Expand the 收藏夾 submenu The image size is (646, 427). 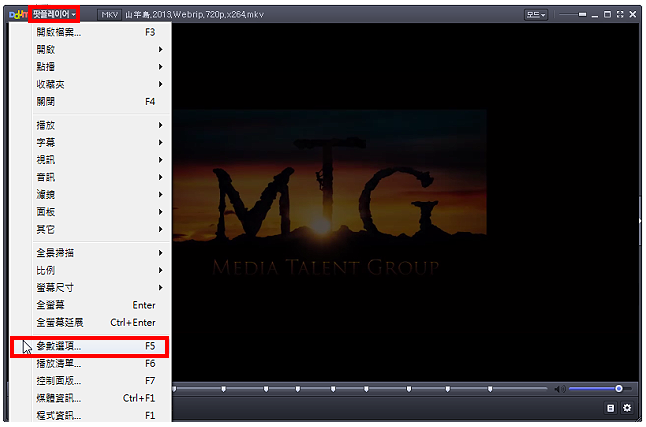[90, 84]
